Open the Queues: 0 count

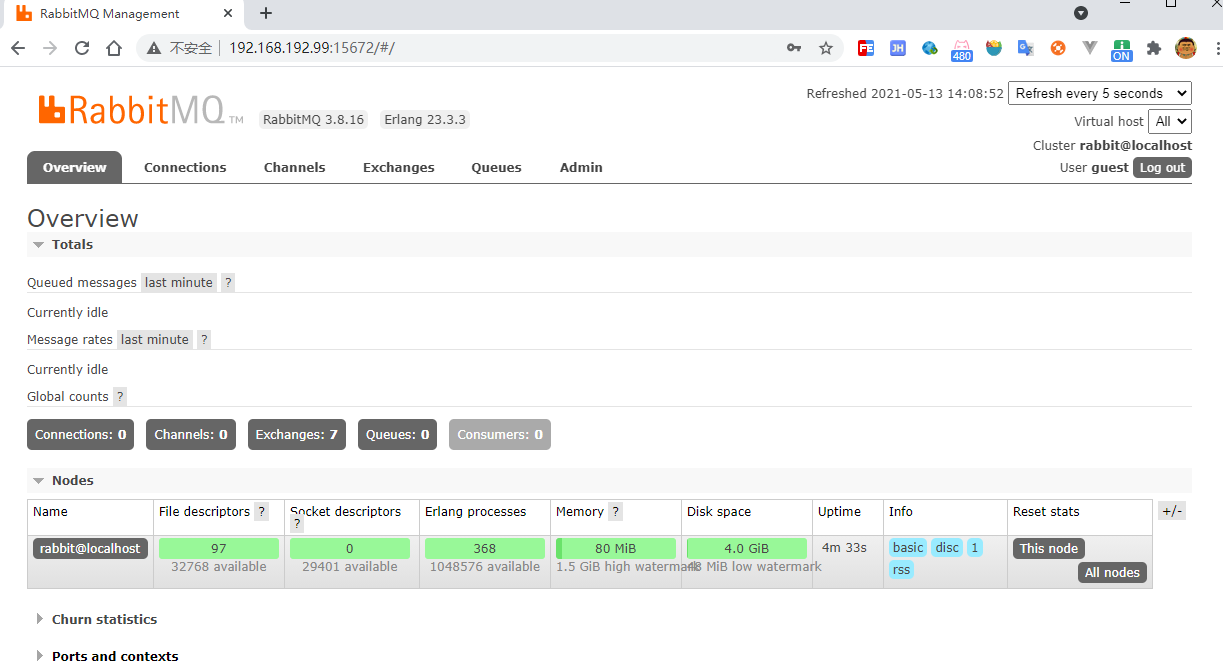click(x=397, y=435)
